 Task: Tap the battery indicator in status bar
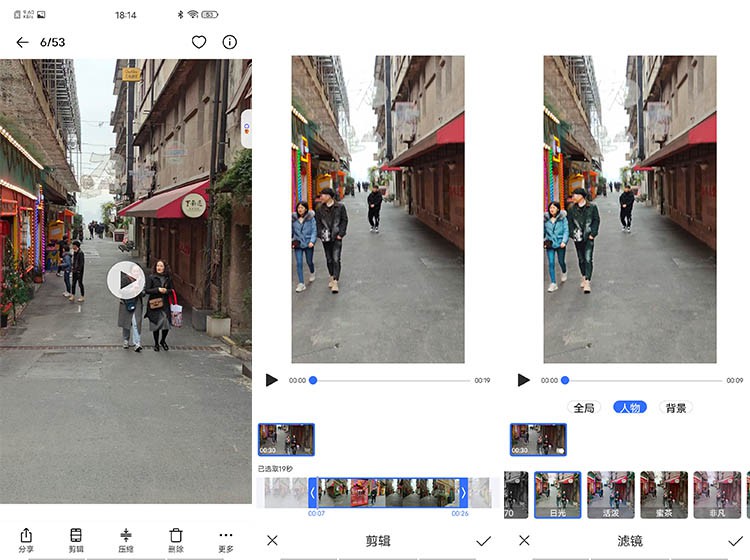(x=210, y=15)
